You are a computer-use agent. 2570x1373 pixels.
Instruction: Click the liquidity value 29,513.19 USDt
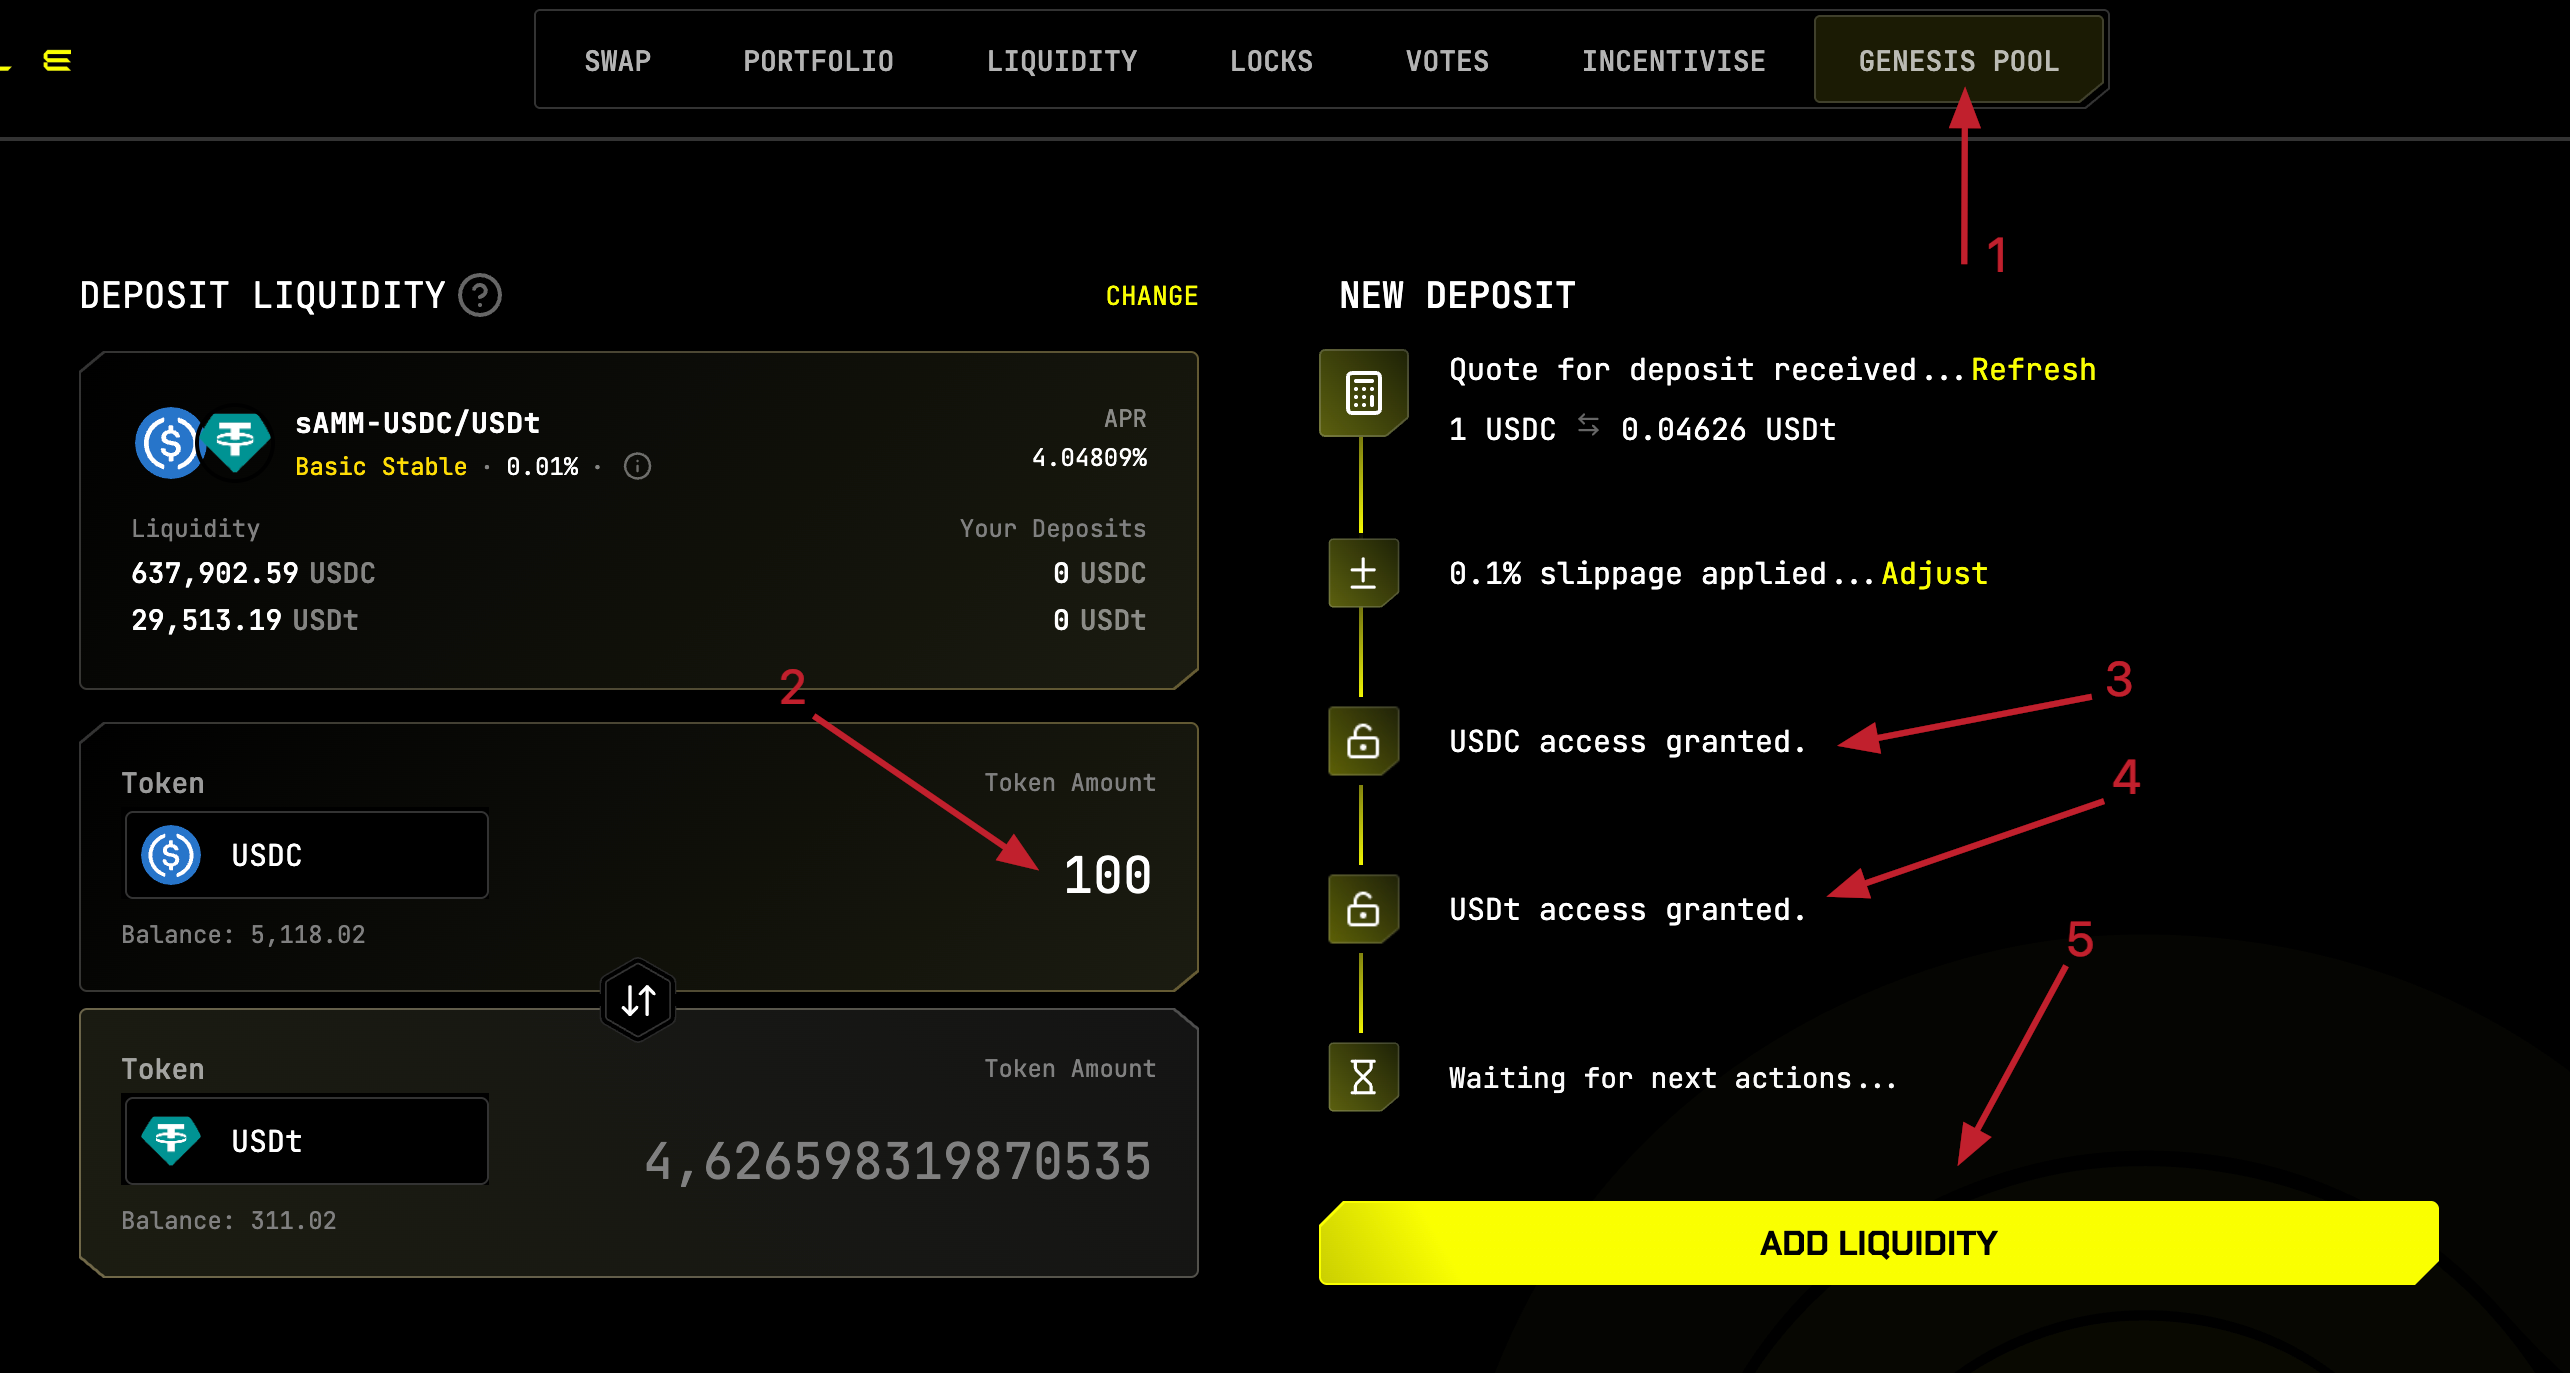tap(245, 620)
